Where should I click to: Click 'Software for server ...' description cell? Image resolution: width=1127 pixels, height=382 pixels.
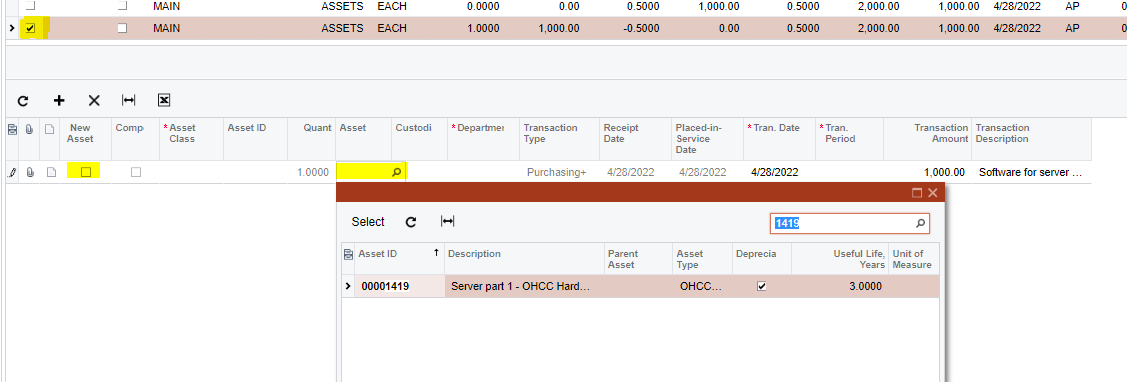1030,173
